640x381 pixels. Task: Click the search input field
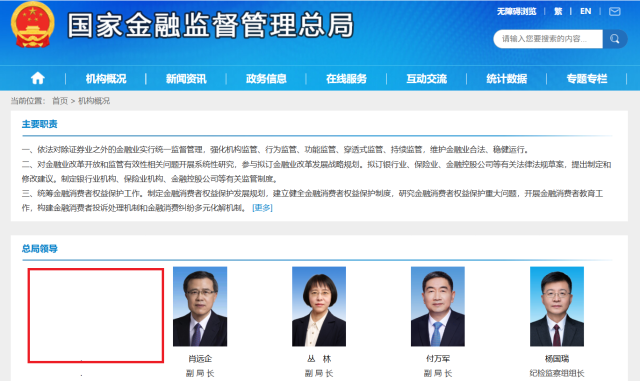click(548, 39)
